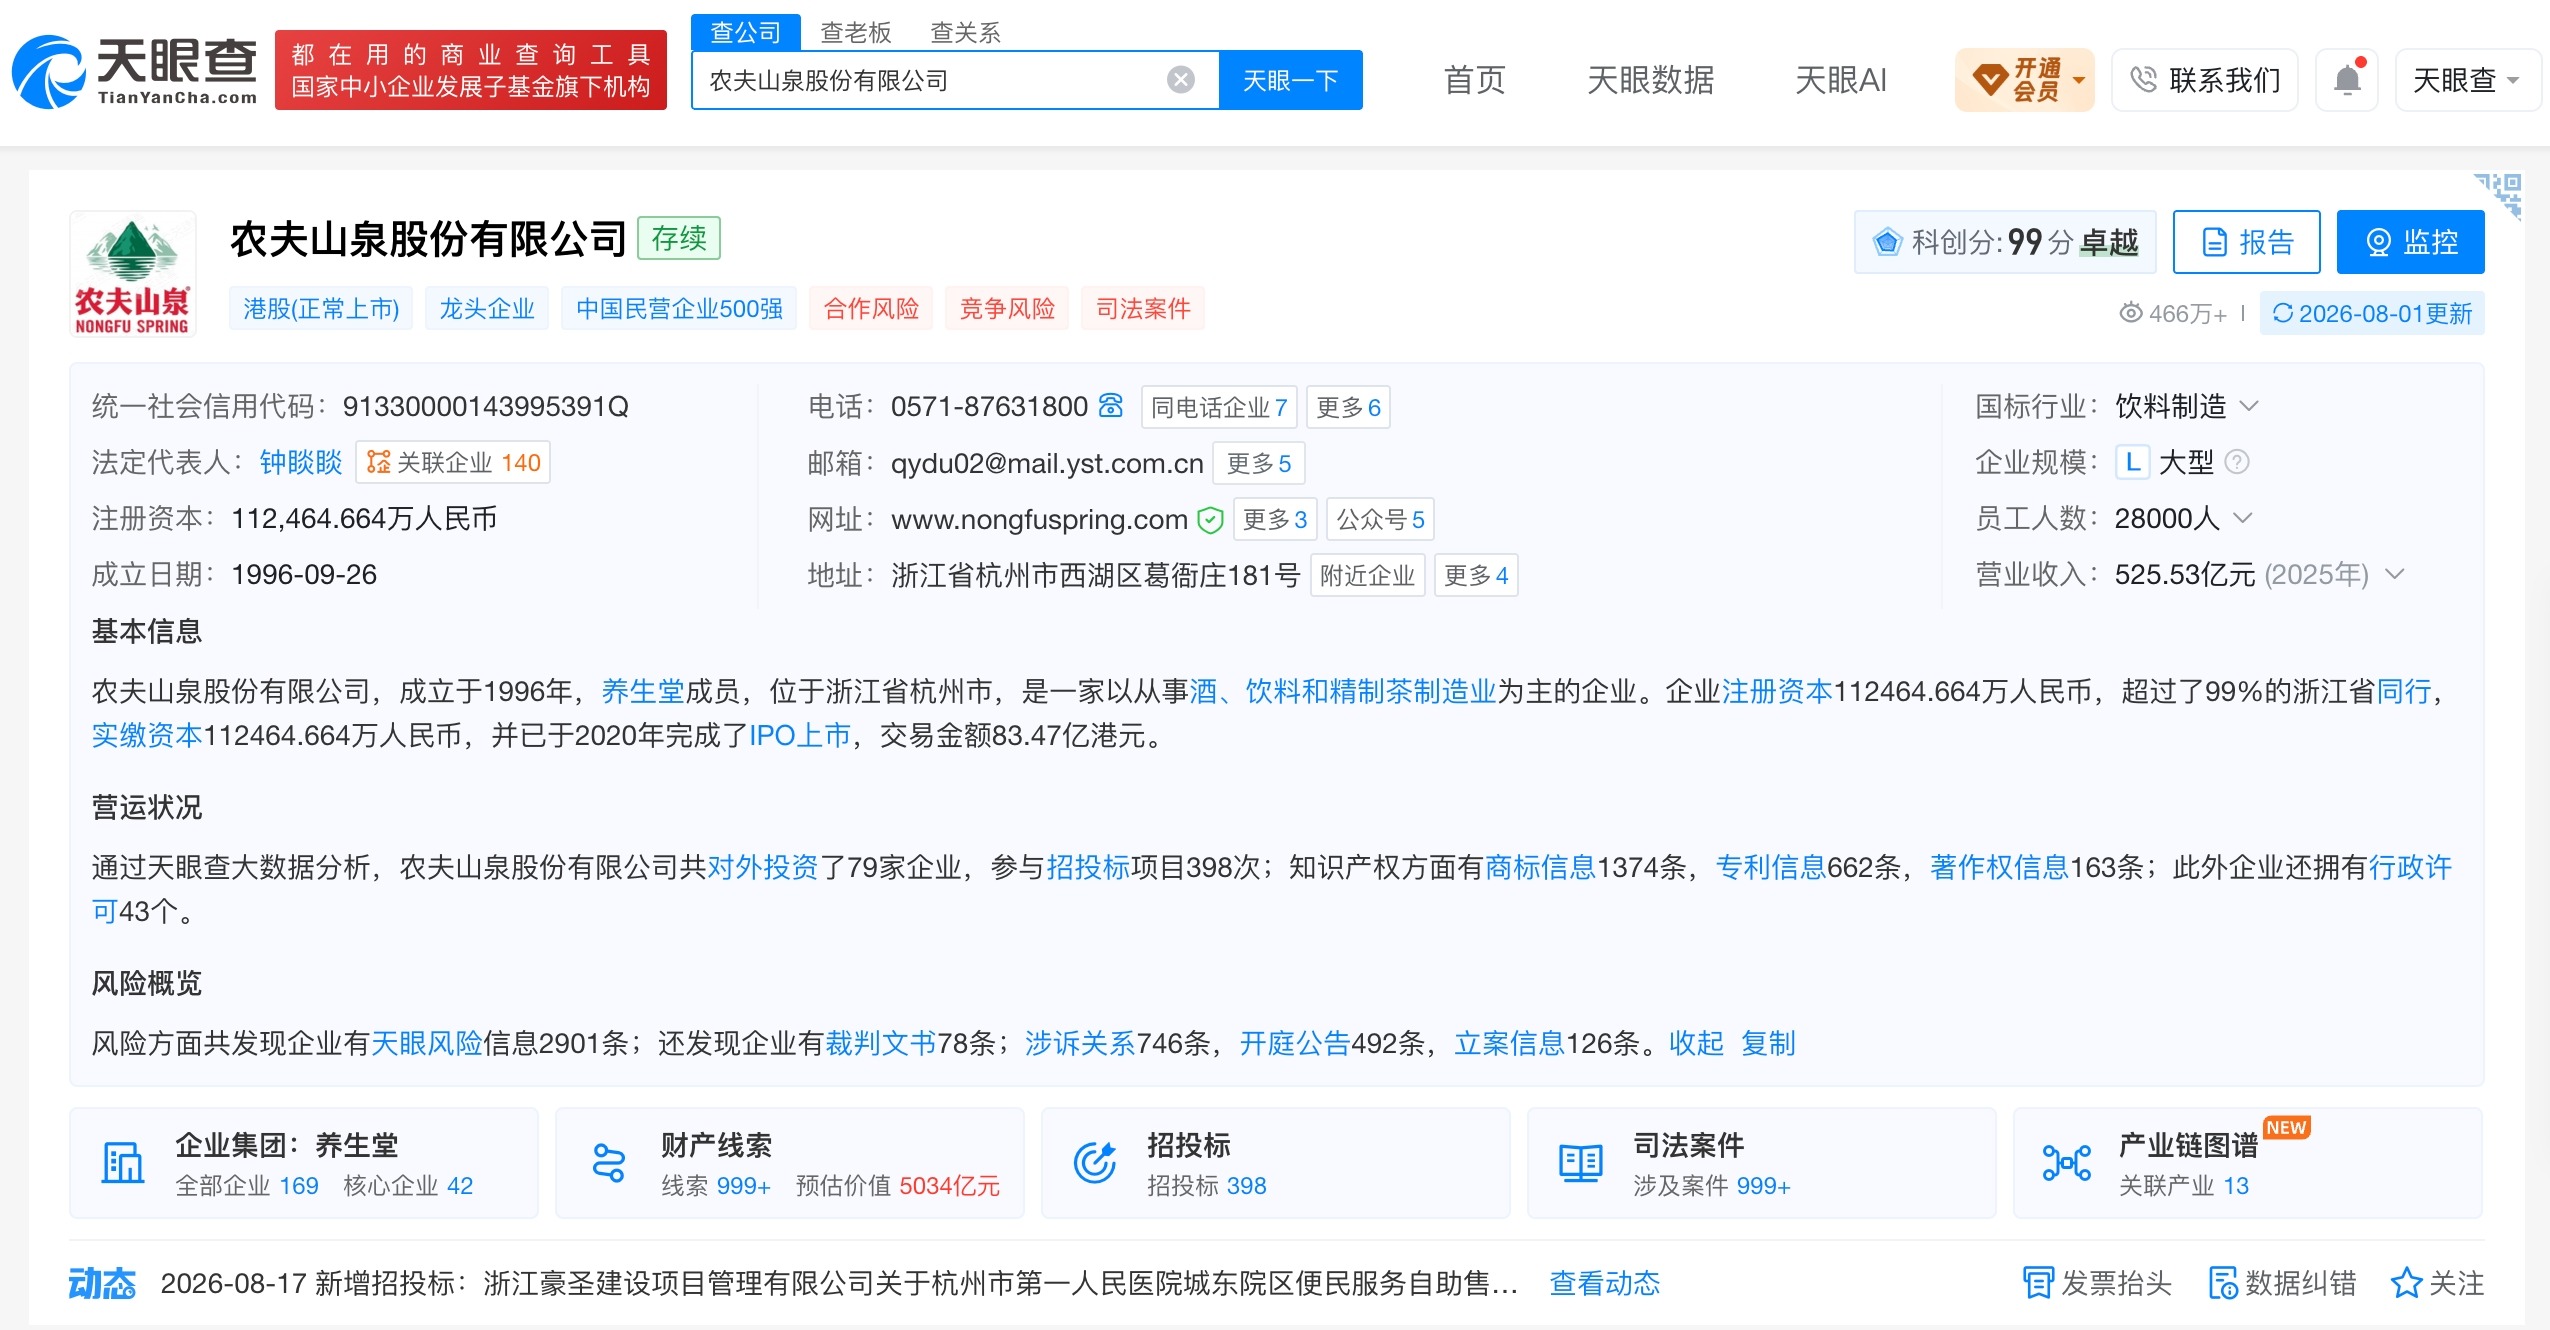Click 复制 to copy summary
The width and height of the screenshot is (2550, 1330).
(1768, 1043)
